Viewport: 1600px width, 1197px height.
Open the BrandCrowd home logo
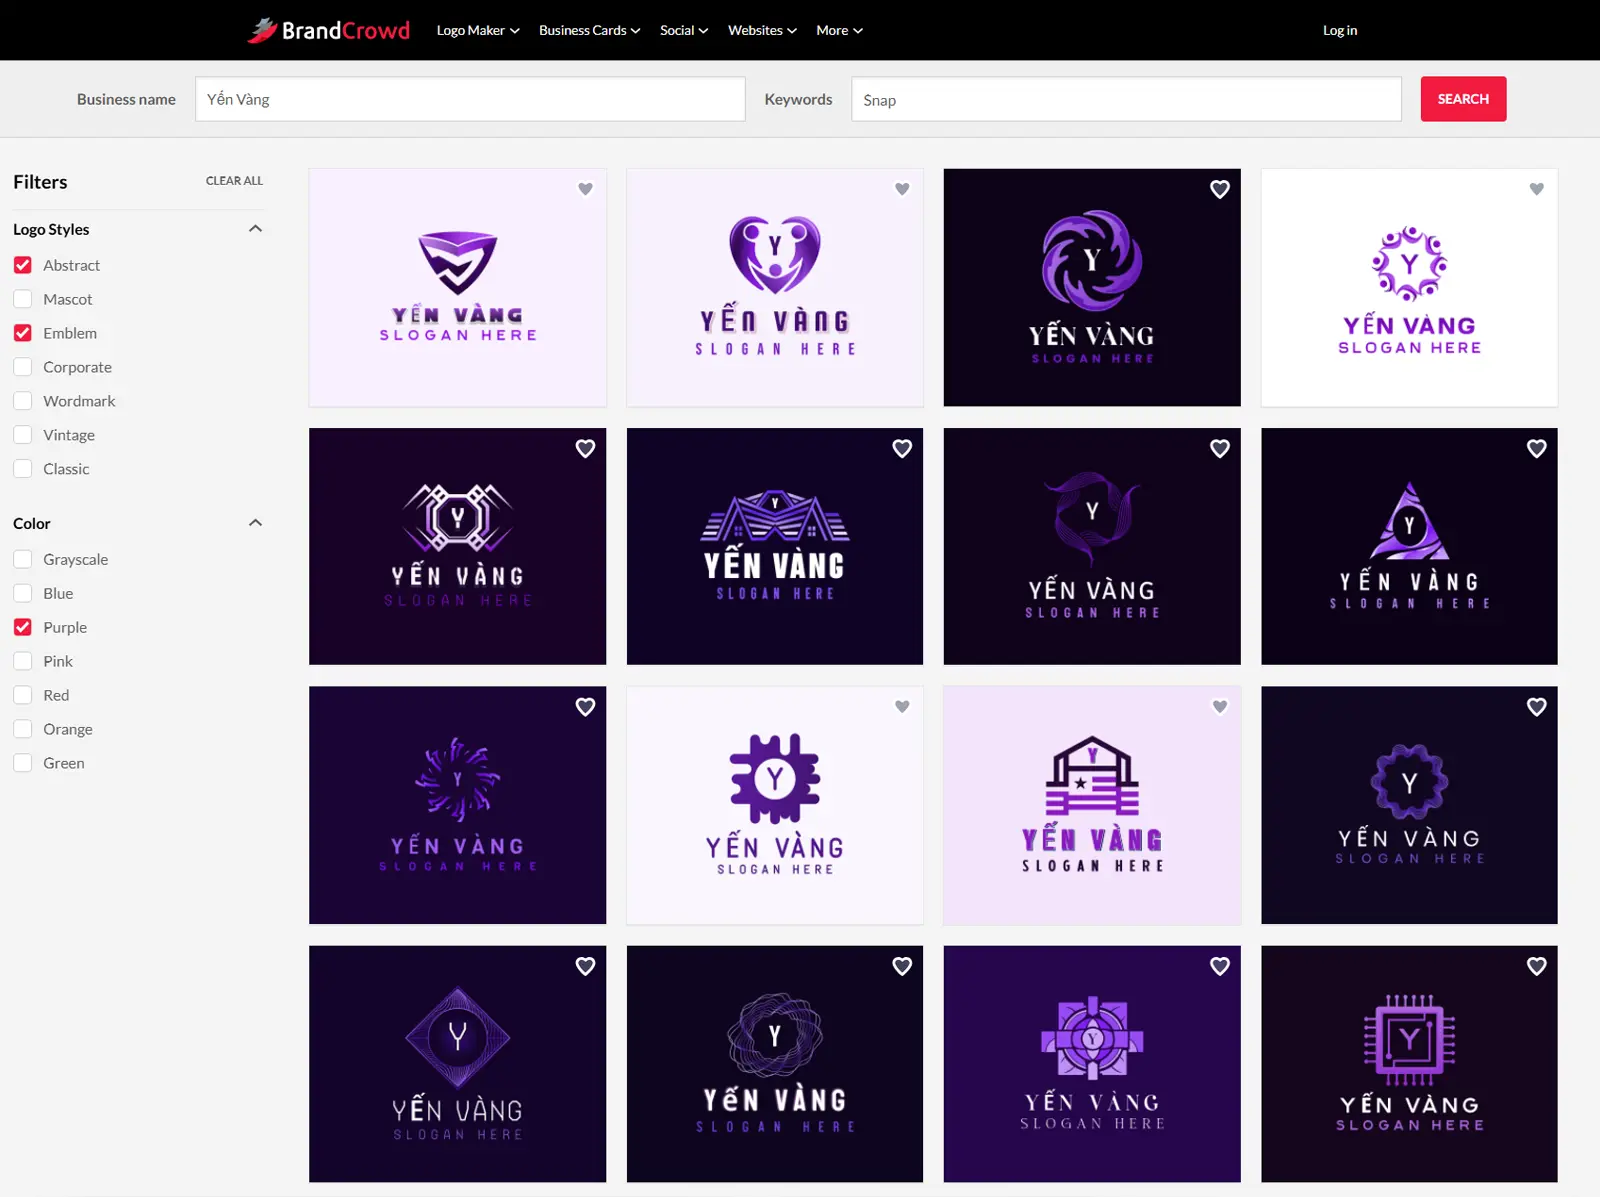point(329,30)
